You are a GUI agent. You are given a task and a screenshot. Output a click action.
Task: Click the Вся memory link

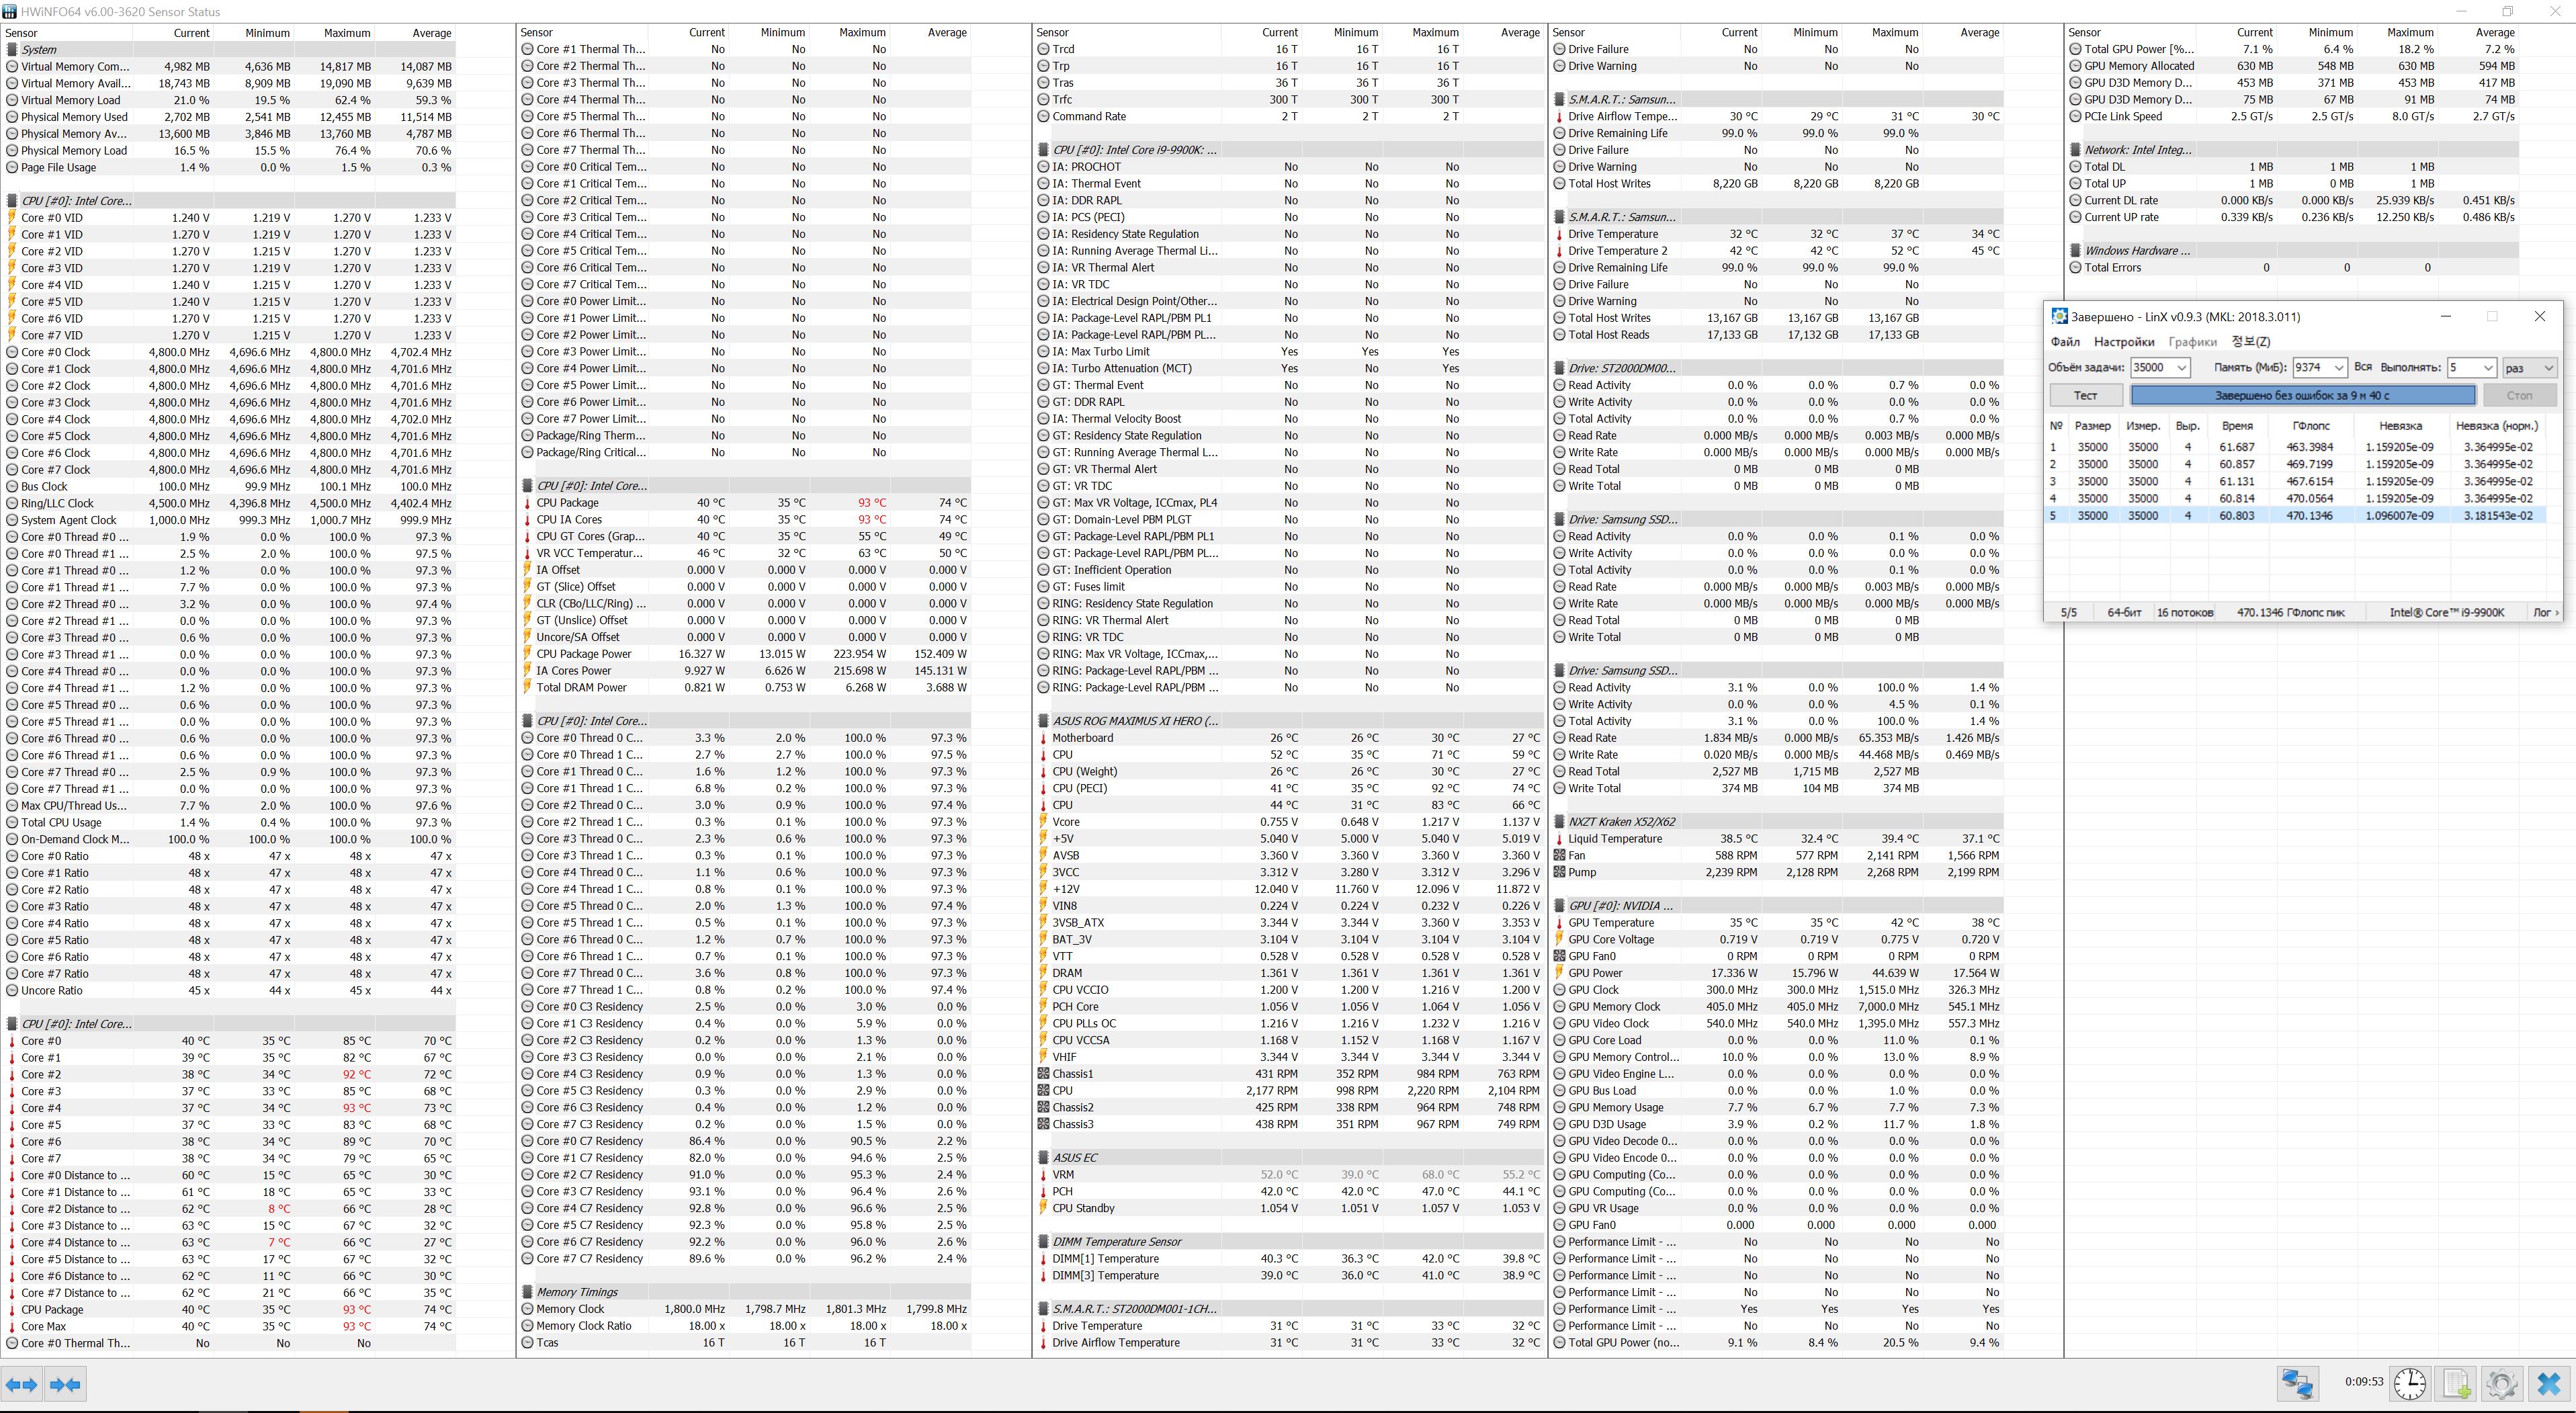point(2363,367)
